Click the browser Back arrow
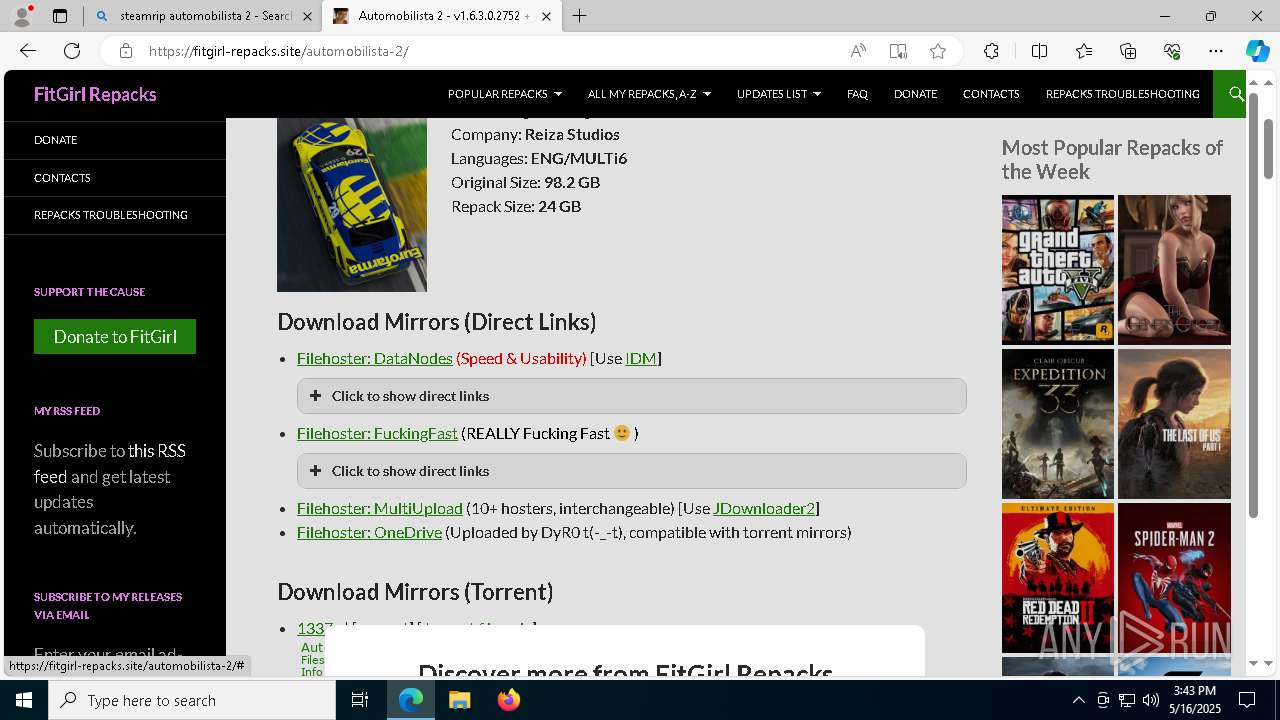The image size is (1280, 720). coord(28,51)
